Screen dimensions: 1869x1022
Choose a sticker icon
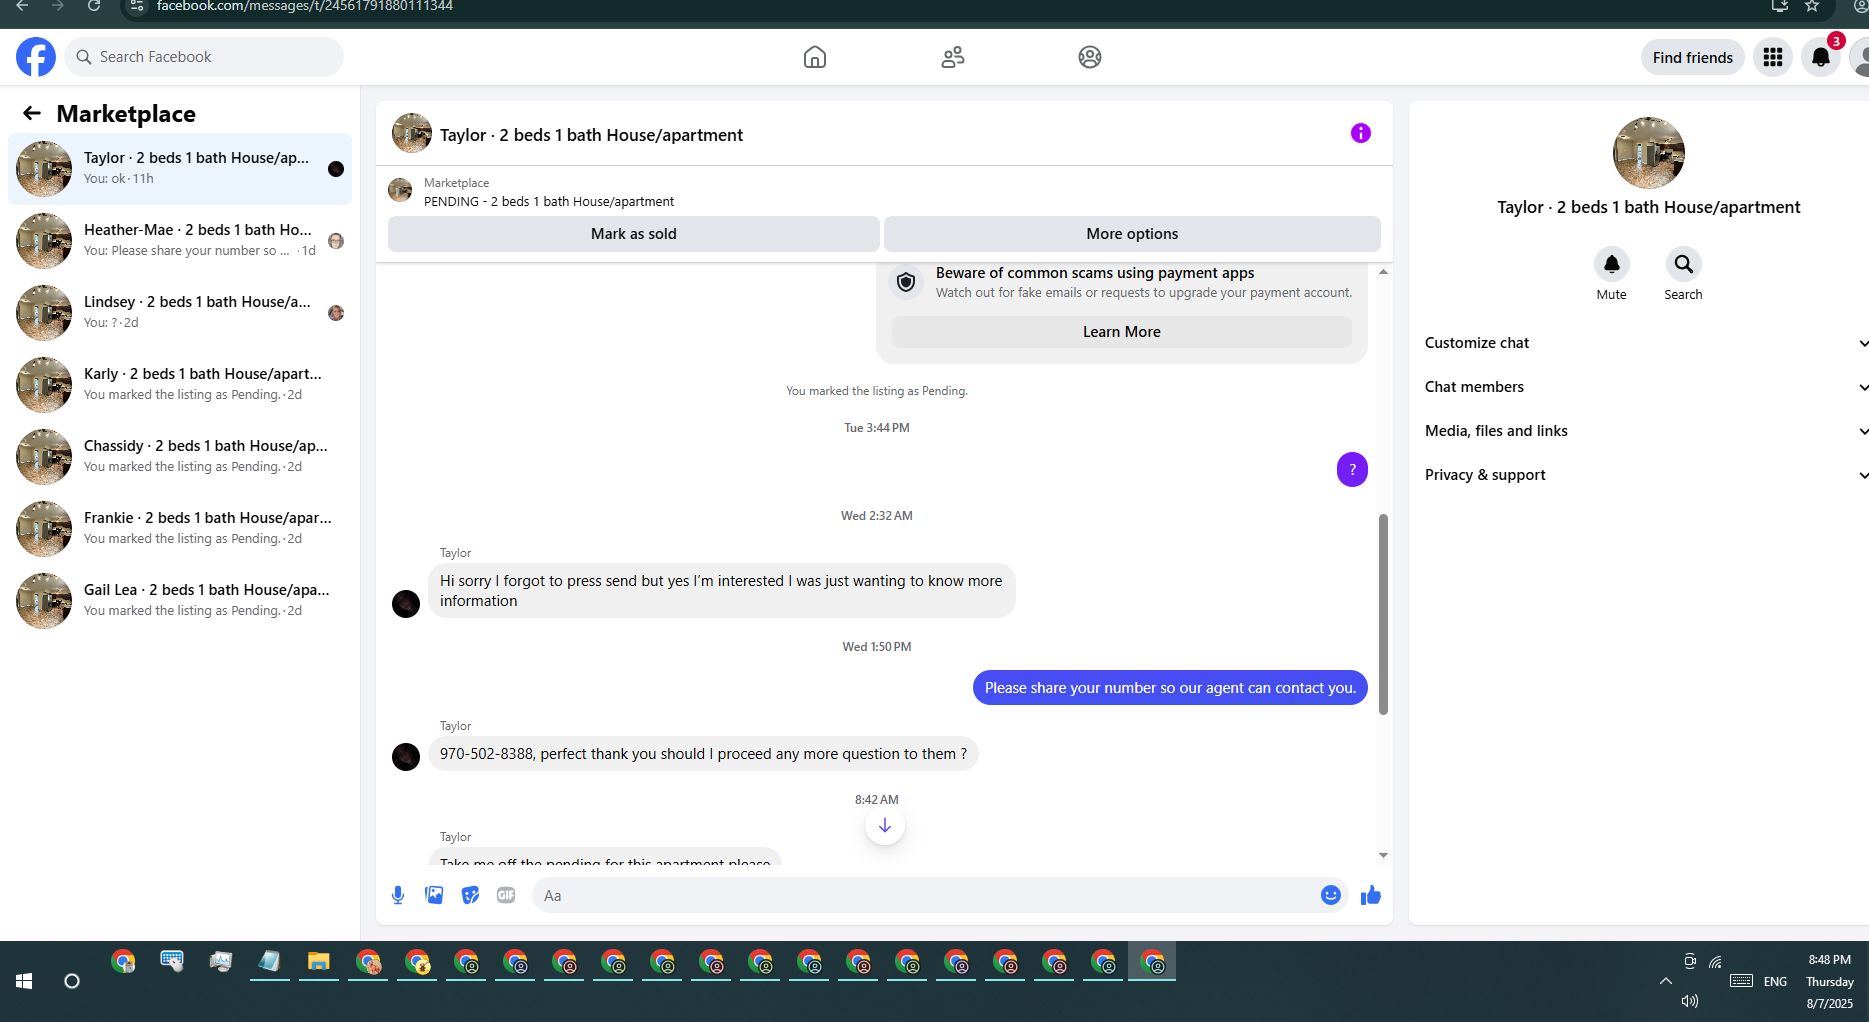[470, 895]
